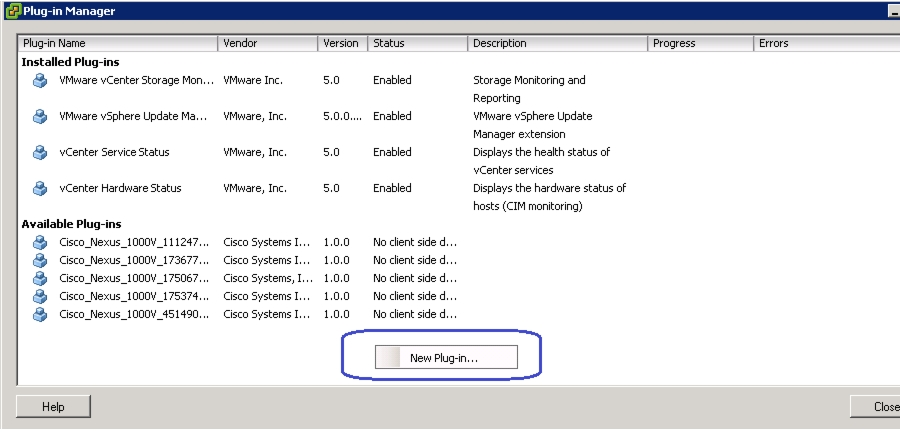Select Cisco_Nexus_1000V_173677... plug-in name
Image resolution: width=900 pixels, height=432 pixels.
tap(134, 260)
